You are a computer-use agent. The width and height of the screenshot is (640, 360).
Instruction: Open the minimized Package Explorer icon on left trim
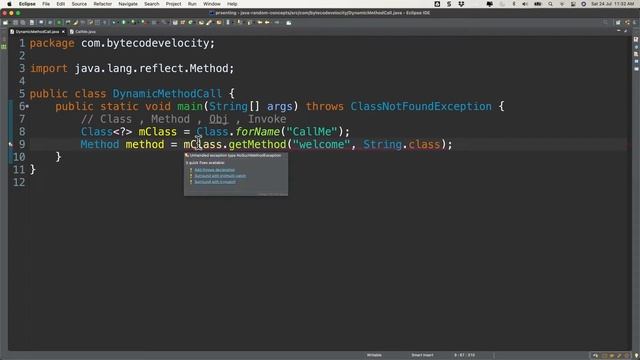[4, 47]
